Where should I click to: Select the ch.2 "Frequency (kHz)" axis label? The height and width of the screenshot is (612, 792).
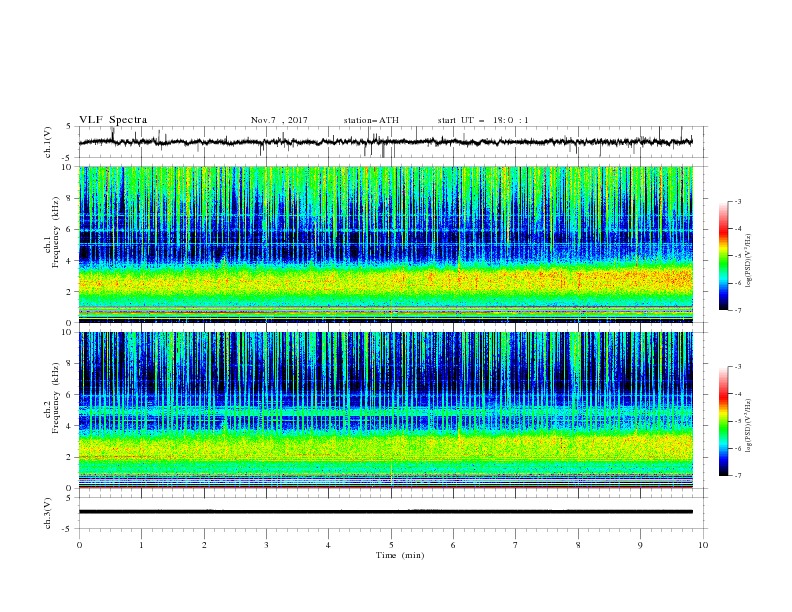pos(56,397)
